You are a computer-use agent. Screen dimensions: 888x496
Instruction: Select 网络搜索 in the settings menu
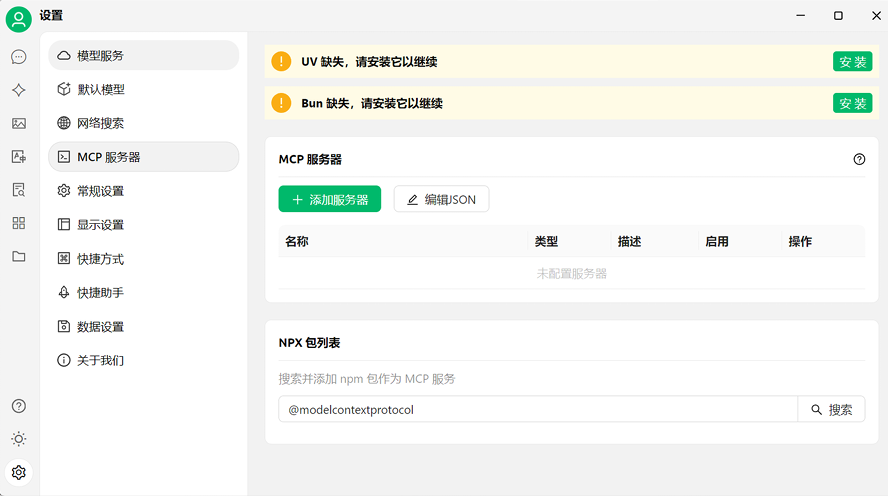pyautogui.click(x=144, y=123)
